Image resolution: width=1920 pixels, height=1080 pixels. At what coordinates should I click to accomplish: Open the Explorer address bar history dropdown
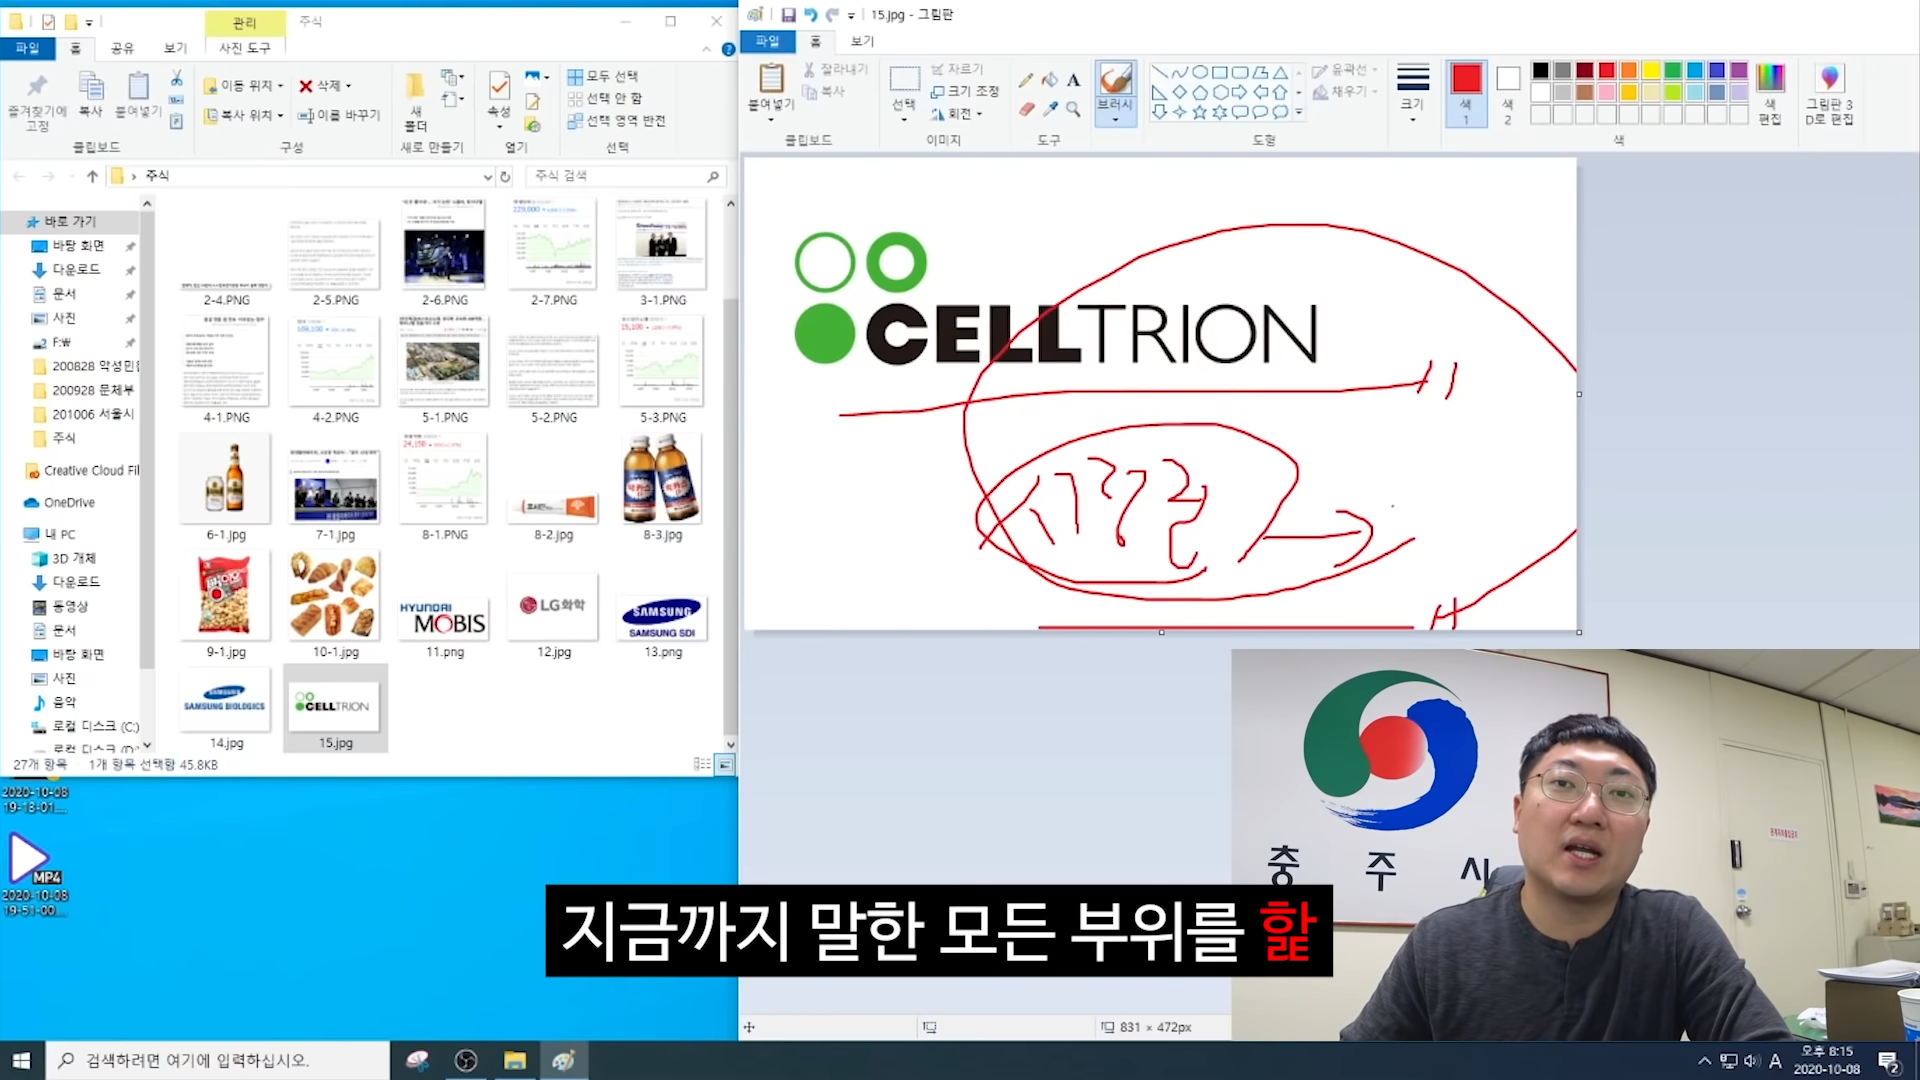click(487, 176)
